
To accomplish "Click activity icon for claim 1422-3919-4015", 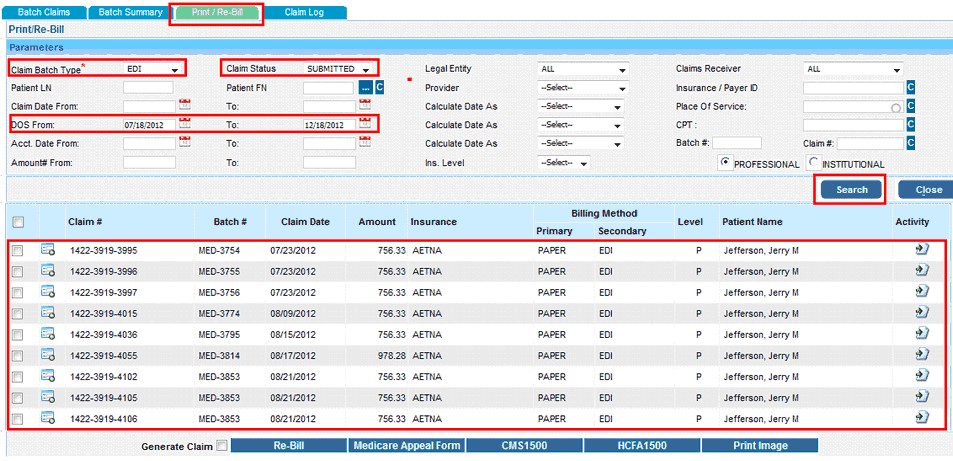I will point(921,312).
